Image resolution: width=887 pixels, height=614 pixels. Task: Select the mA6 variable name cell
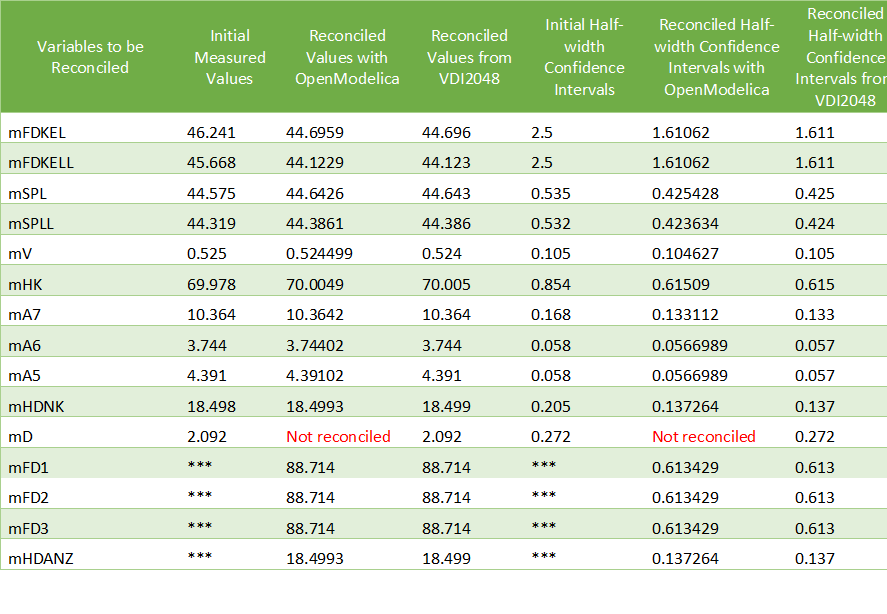tap(23, 345)
